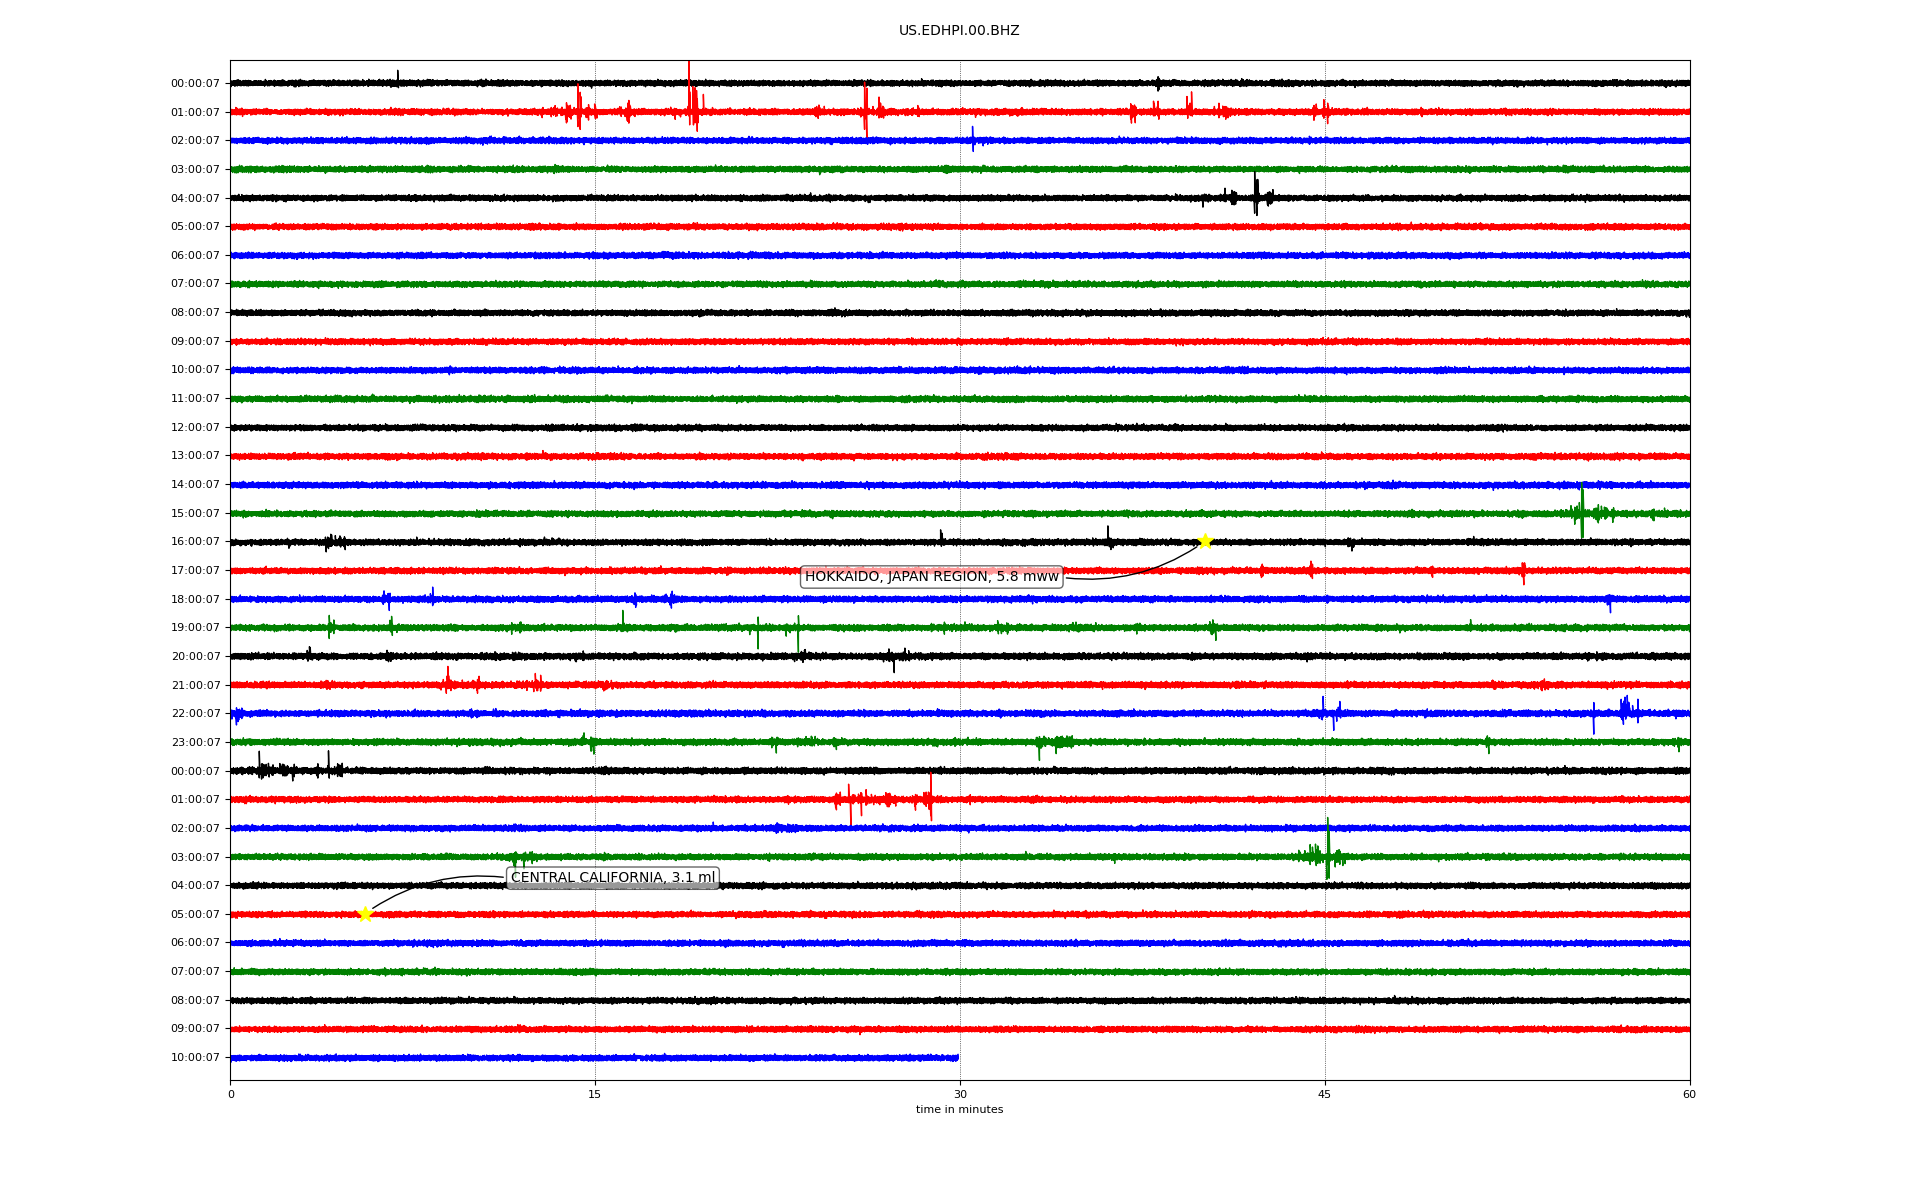The image size is (1920, 1200).
Task: Select the 13:00:07 trace time label
Action: click(195, 456)
